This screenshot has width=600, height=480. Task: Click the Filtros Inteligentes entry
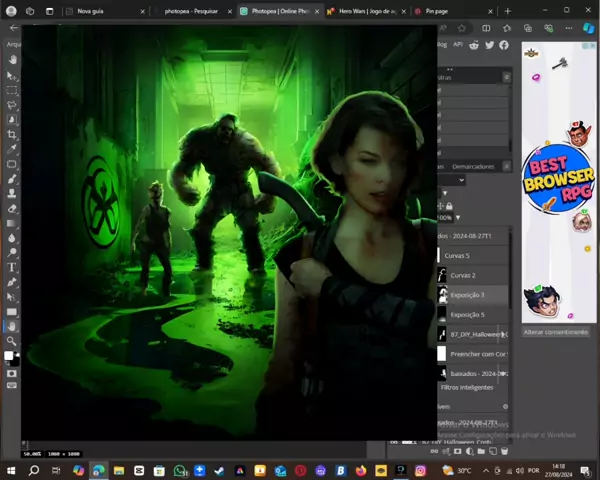tap(466, 387)
